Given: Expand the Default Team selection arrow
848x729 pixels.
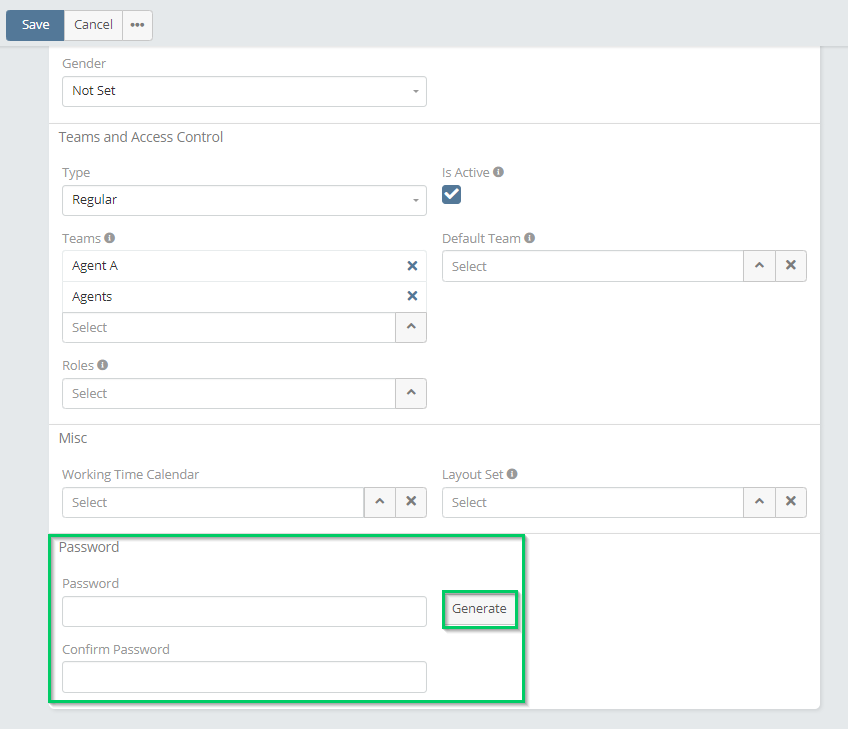Looking at the screenshot, I should (x=759, y=266).
